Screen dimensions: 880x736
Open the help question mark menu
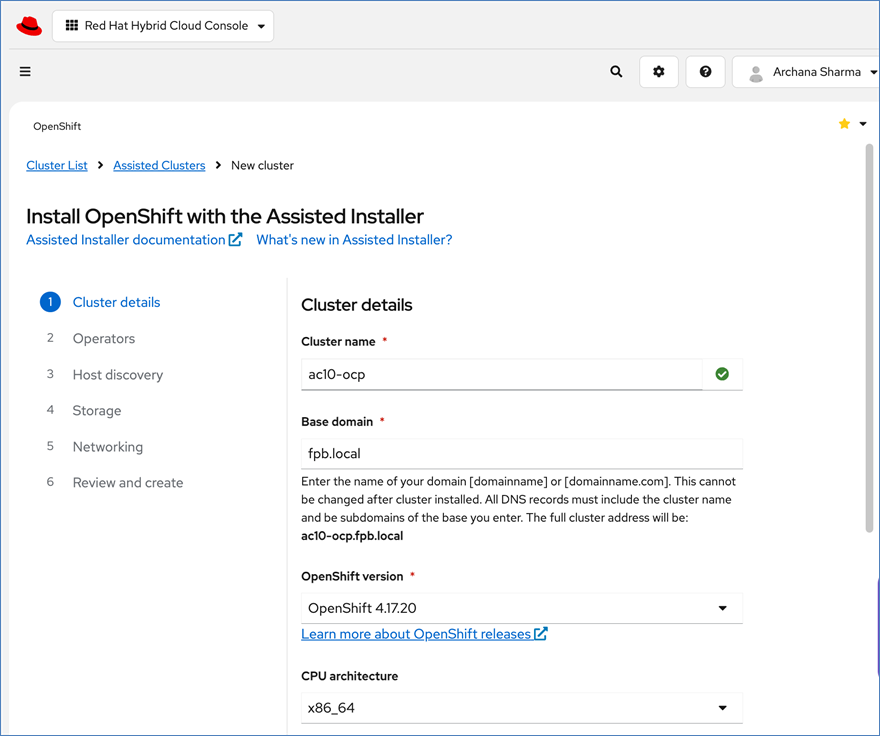click(x=705, y=72)
